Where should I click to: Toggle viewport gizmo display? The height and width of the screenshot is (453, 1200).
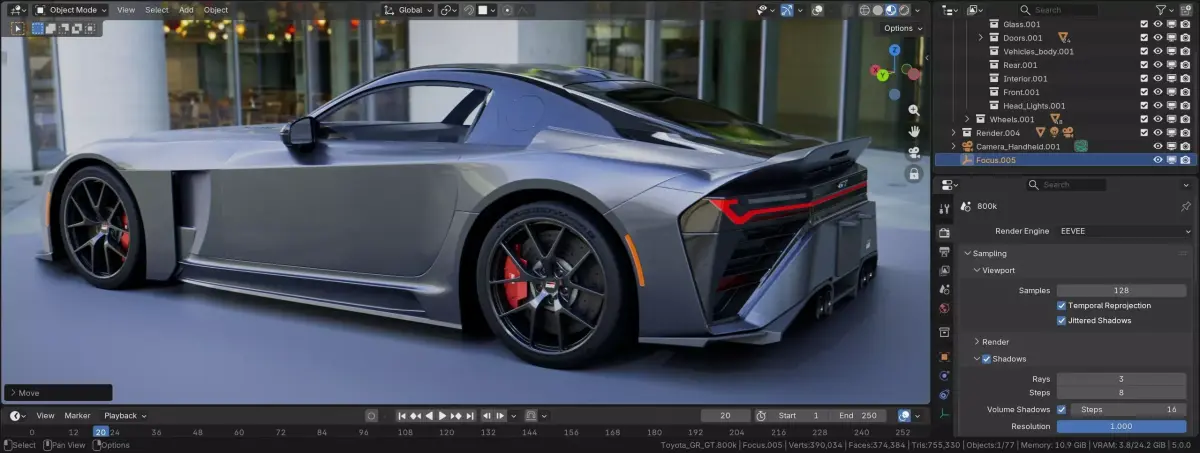click(x=787, y=10)
